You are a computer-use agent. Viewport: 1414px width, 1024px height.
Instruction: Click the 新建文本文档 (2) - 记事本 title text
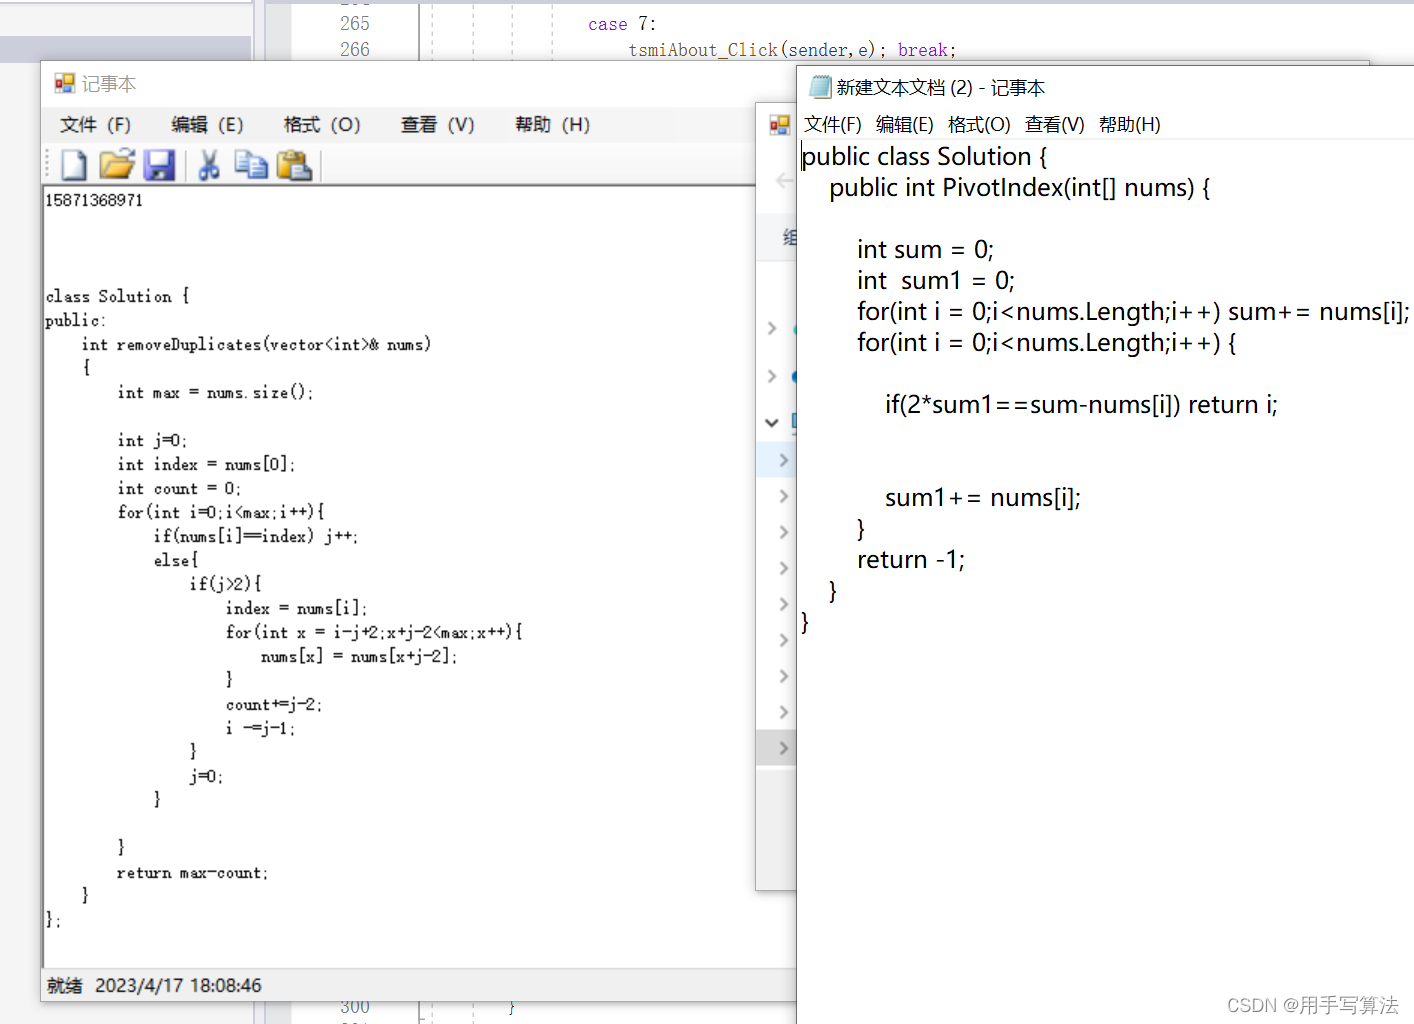click(941, 87)
